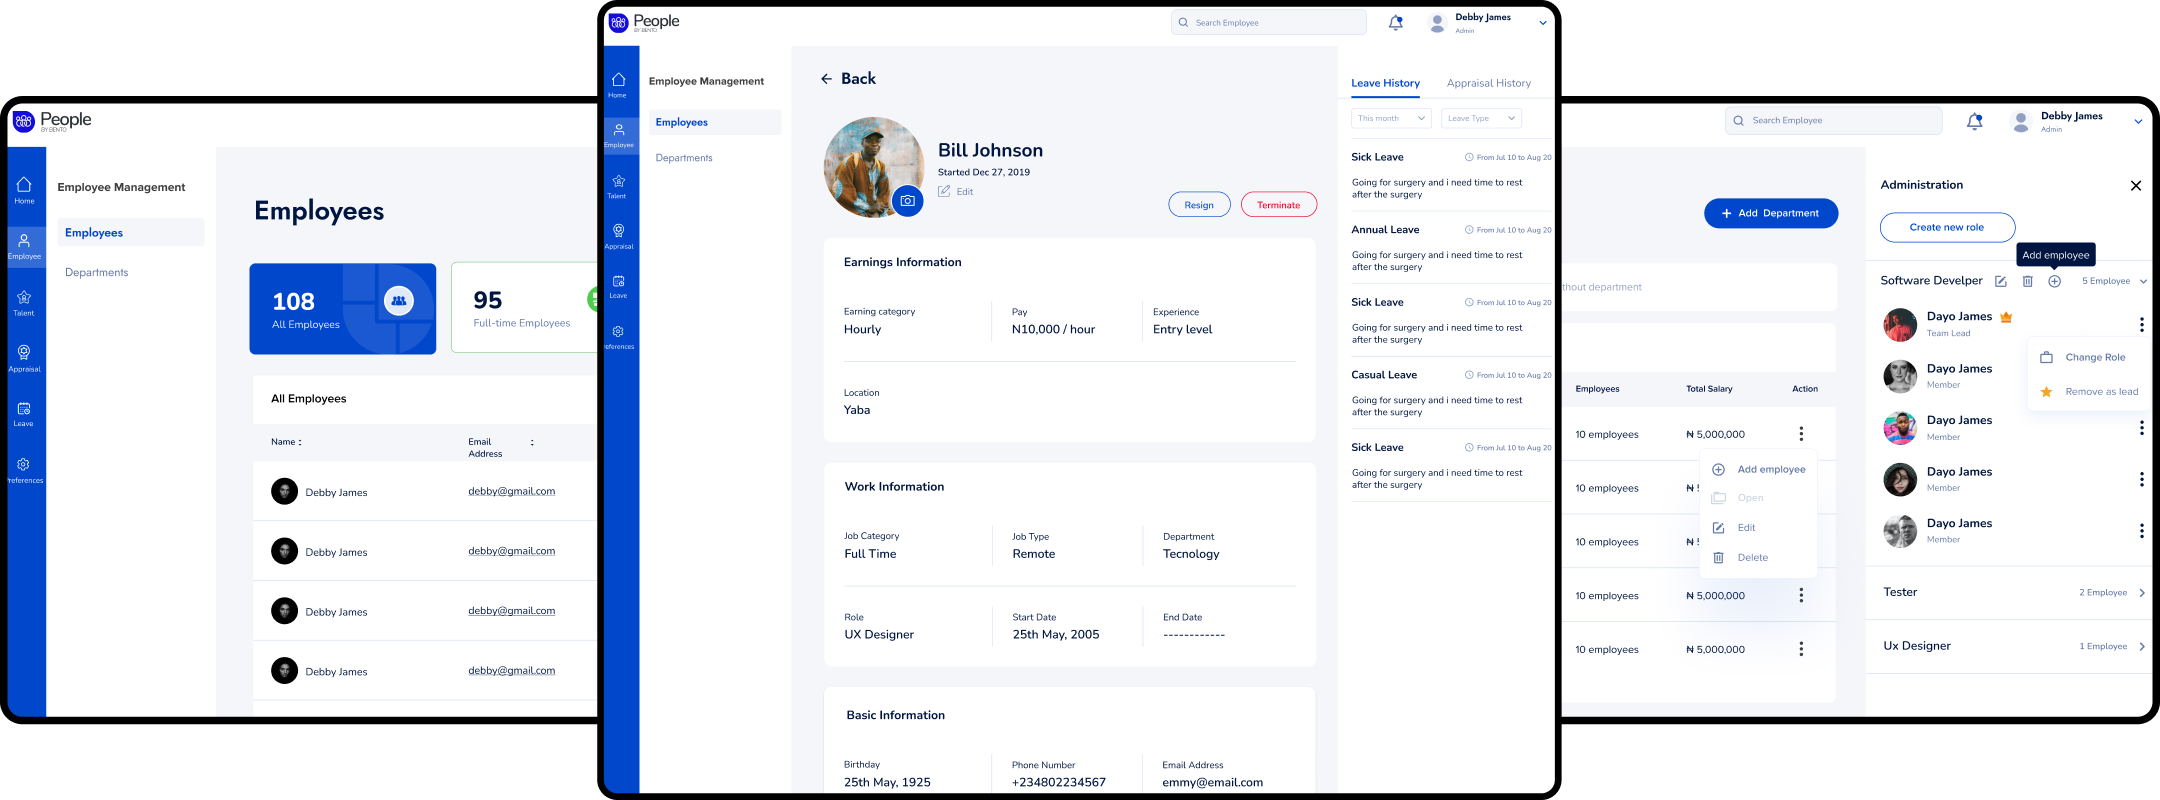Open Leave in the center window sidebar
Image resolution: width=2160 pixels, height=800 pixels.
click(618, 286)
